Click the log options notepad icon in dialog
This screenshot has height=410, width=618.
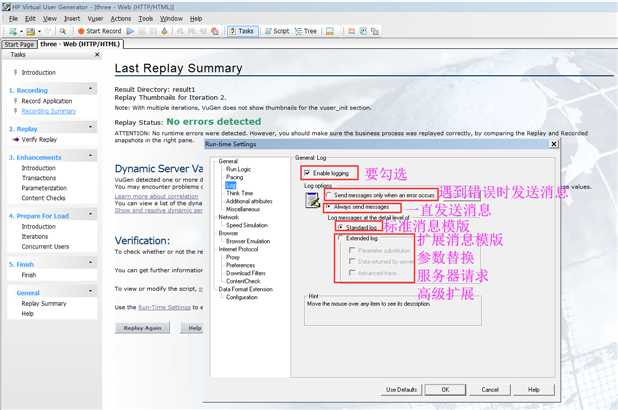point(313,200)
